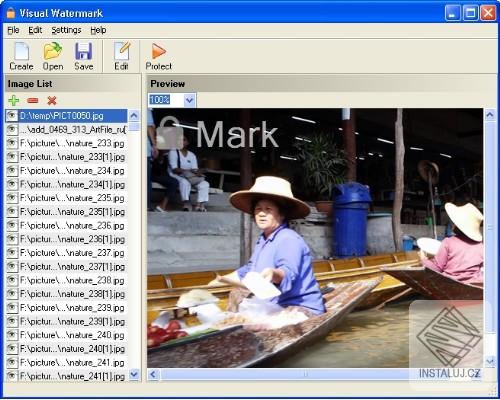The width and height of the screenshot is (500, 400).
Task: Start protection with the Protect icon
Action: (159, 56)
